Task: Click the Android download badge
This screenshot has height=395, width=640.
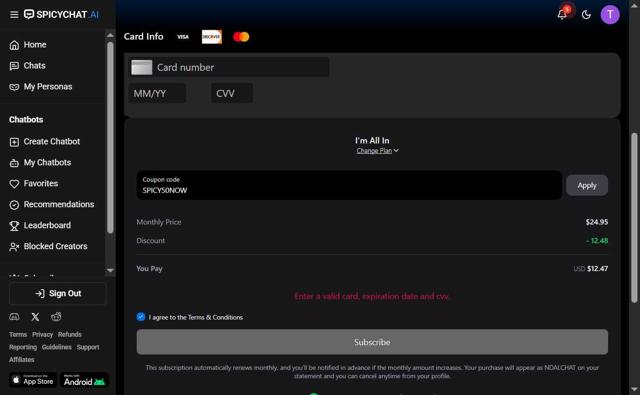Action: (x=84, y=380)
